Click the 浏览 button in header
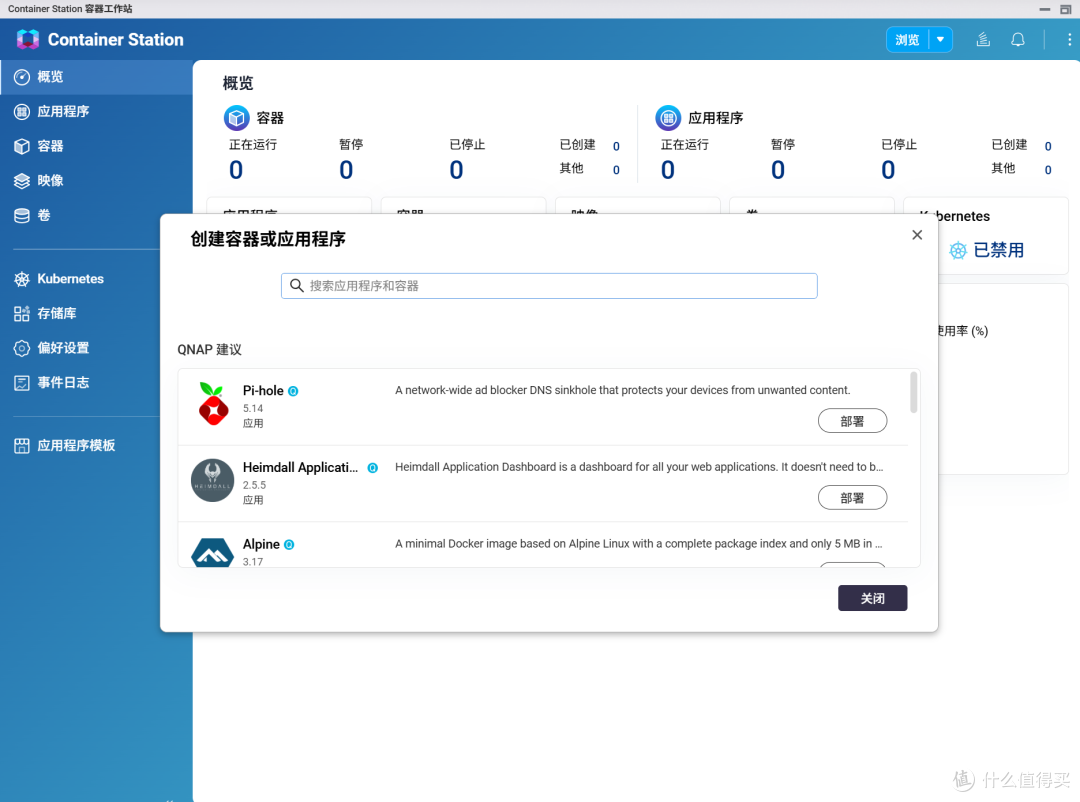Screen dimensions: 1080x802 click(907, 40)
